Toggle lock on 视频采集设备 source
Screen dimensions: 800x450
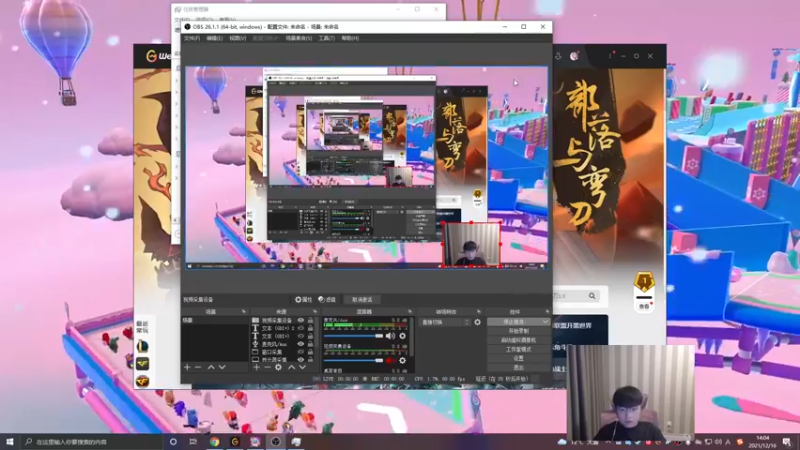tap(310, 320)
